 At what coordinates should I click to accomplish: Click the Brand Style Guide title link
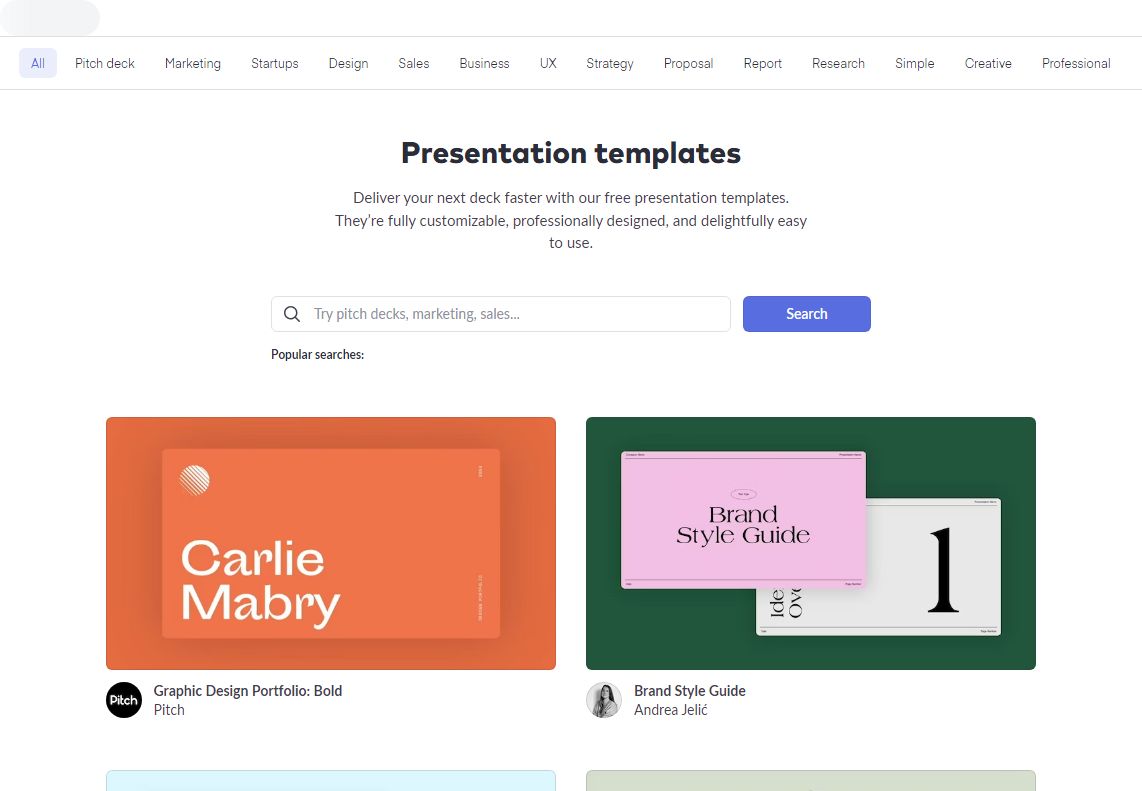point(690,690)
